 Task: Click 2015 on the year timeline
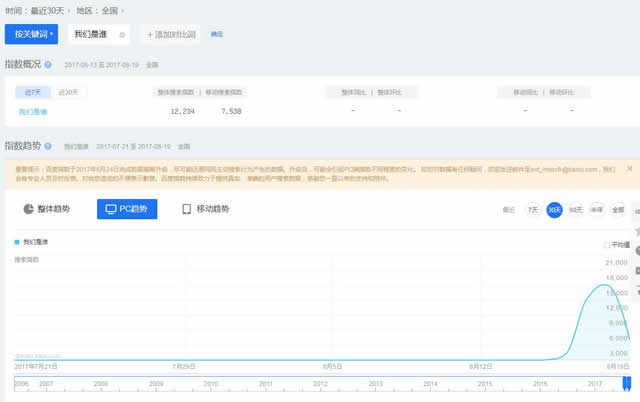[485, 384]
